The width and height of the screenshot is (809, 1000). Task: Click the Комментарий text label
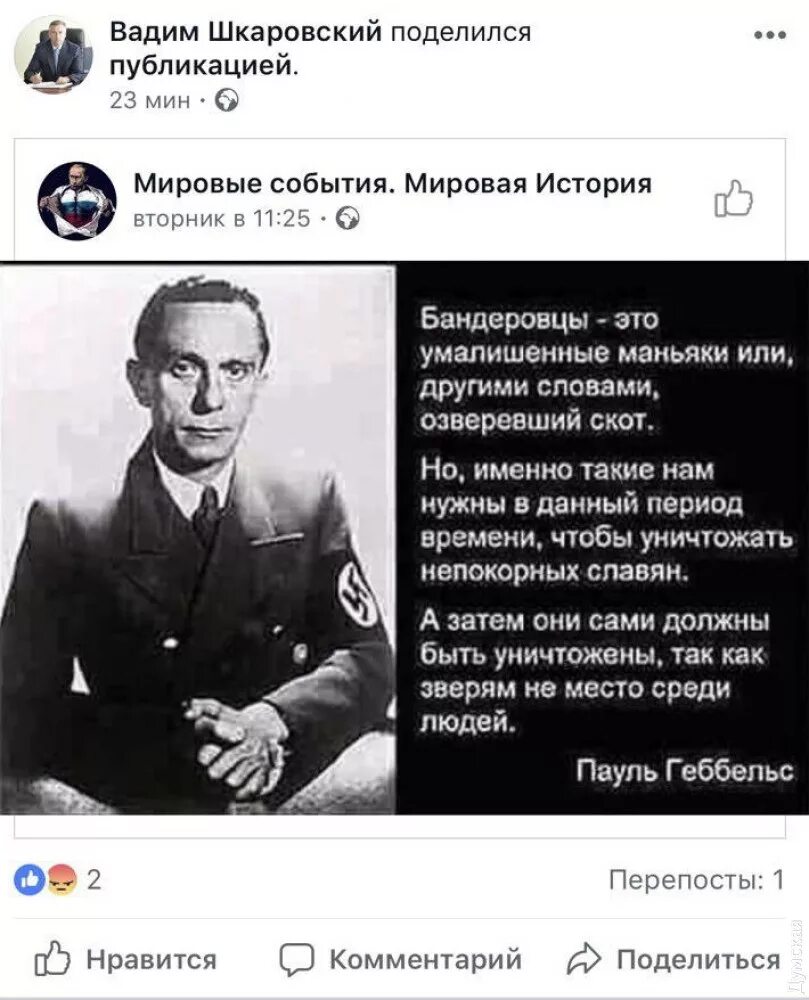425,959
